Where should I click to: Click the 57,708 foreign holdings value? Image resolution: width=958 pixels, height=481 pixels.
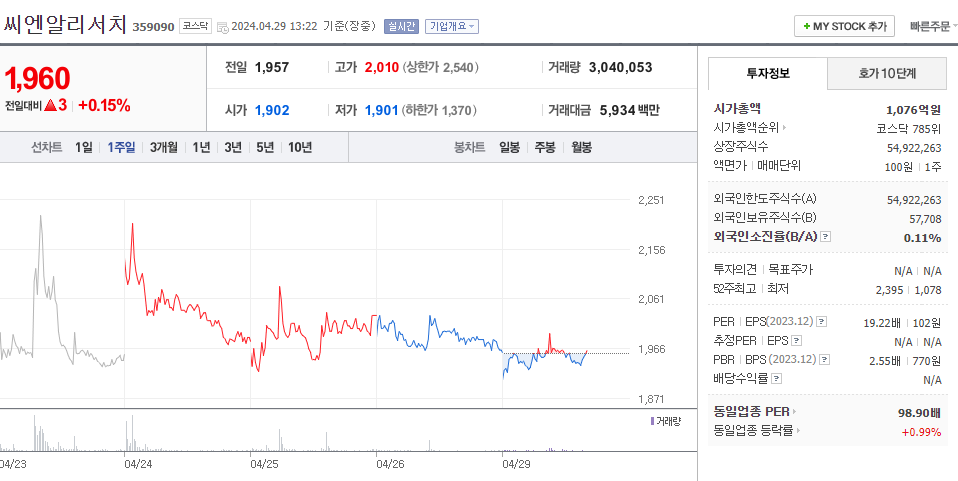pos(926,219)
